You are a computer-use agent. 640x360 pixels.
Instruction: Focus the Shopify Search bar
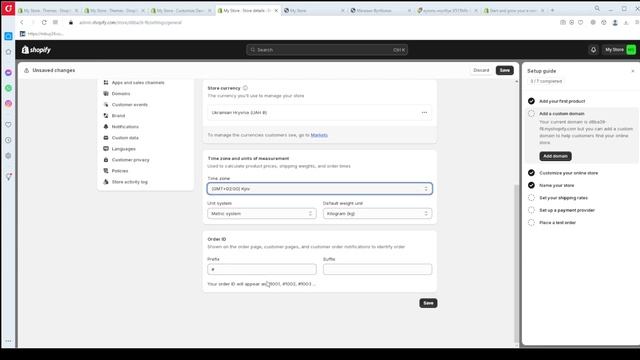coord(327,50)
